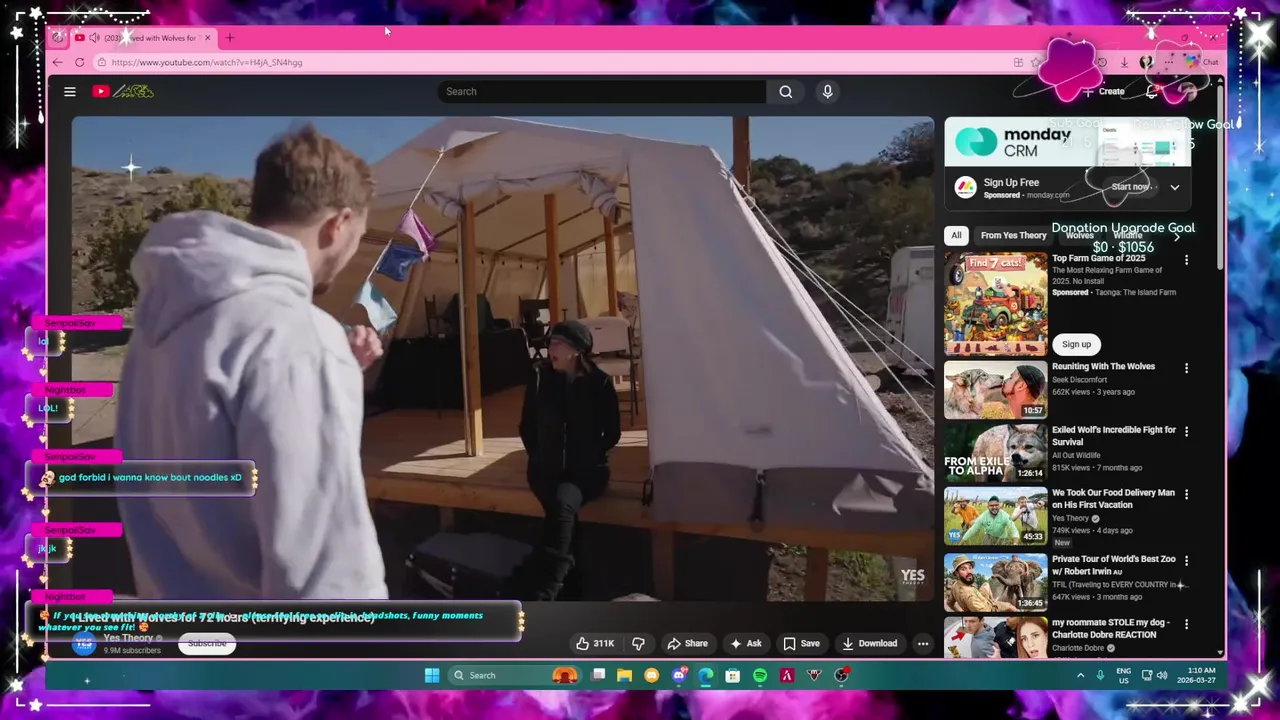Go back with the browser back arrow
This screenshot has height=720, width=1280.
57,62
